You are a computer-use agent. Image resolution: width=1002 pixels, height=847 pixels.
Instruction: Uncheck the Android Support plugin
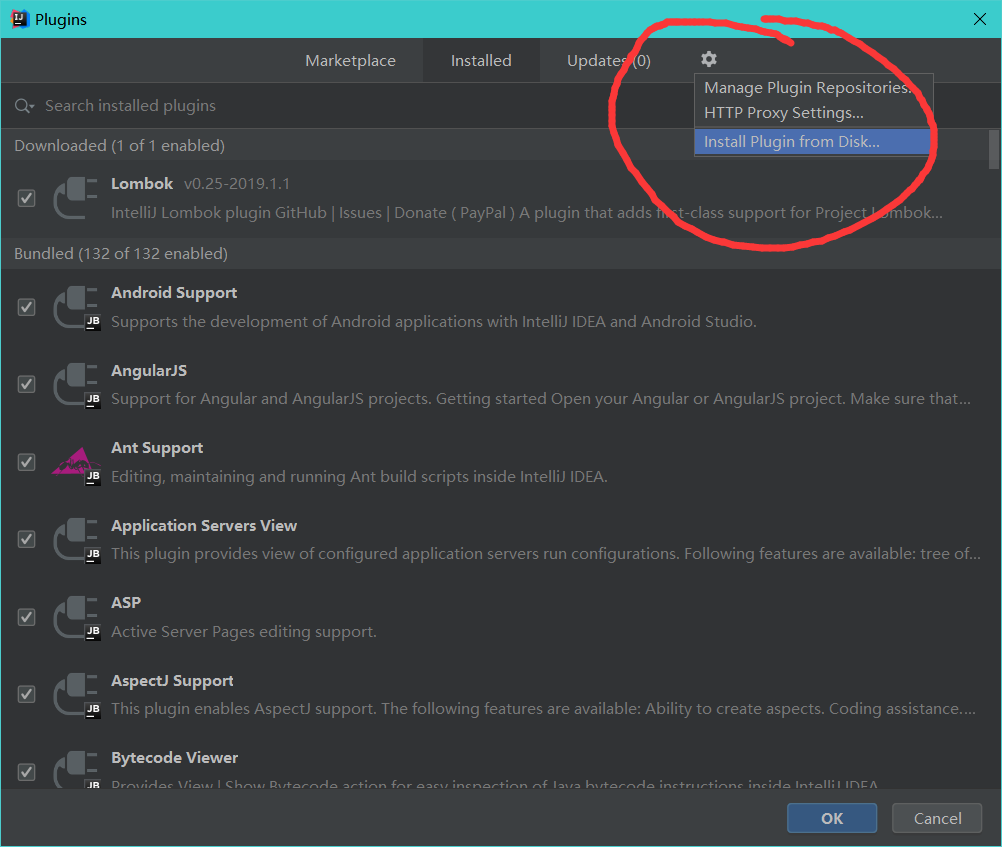(x=26, y=307)
